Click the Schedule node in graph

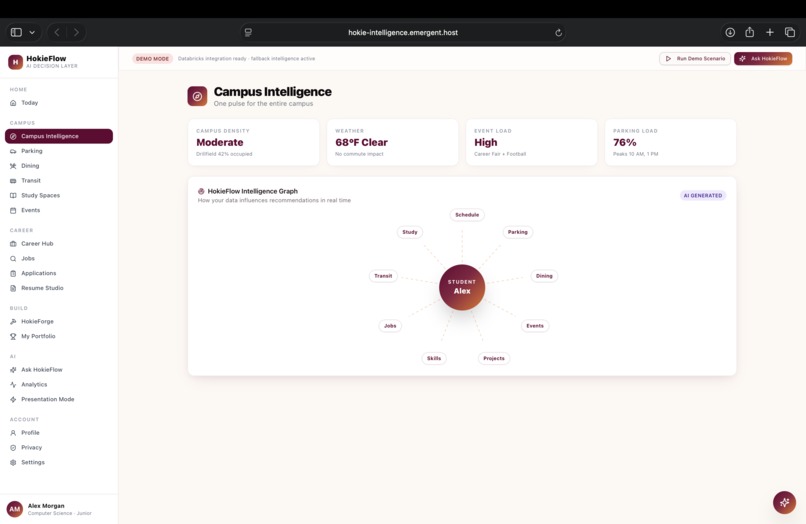coord(467,215)
